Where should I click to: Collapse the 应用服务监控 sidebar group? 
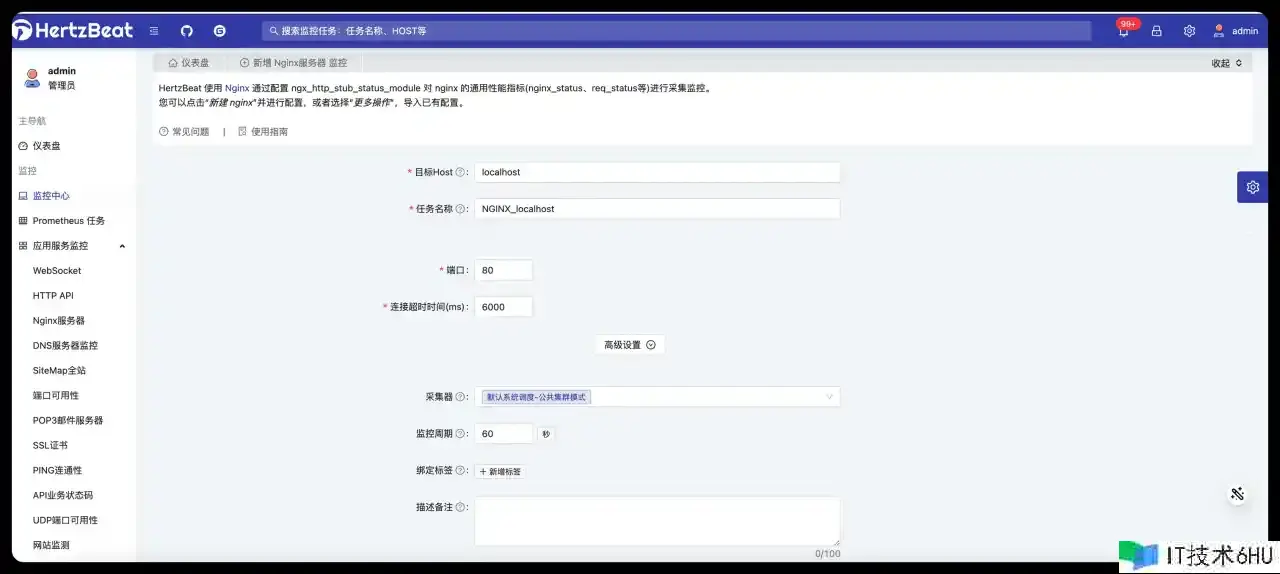pyautogui.click(x=122, y=246)
